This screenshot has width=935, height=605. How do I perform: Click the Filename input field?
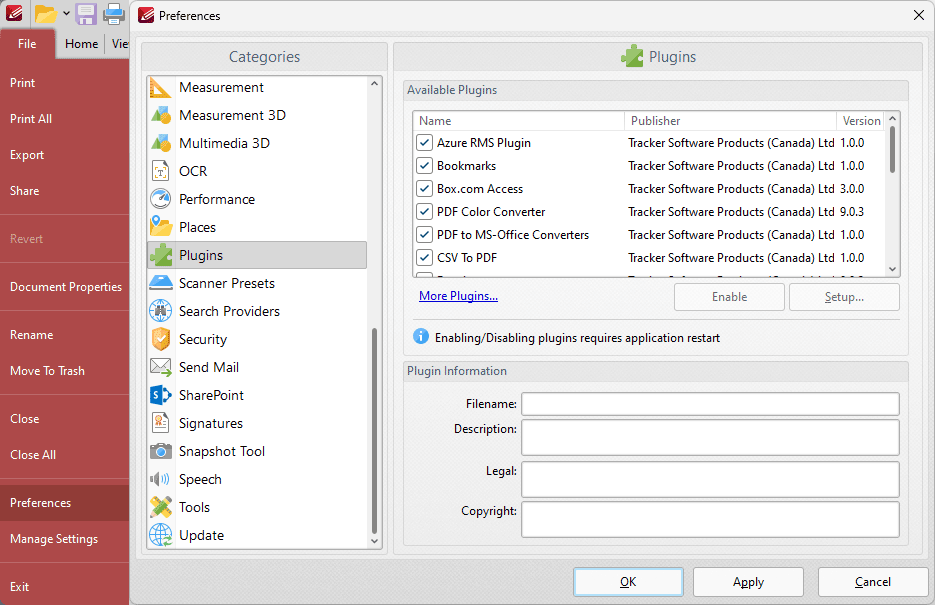[x=710, y=403]
